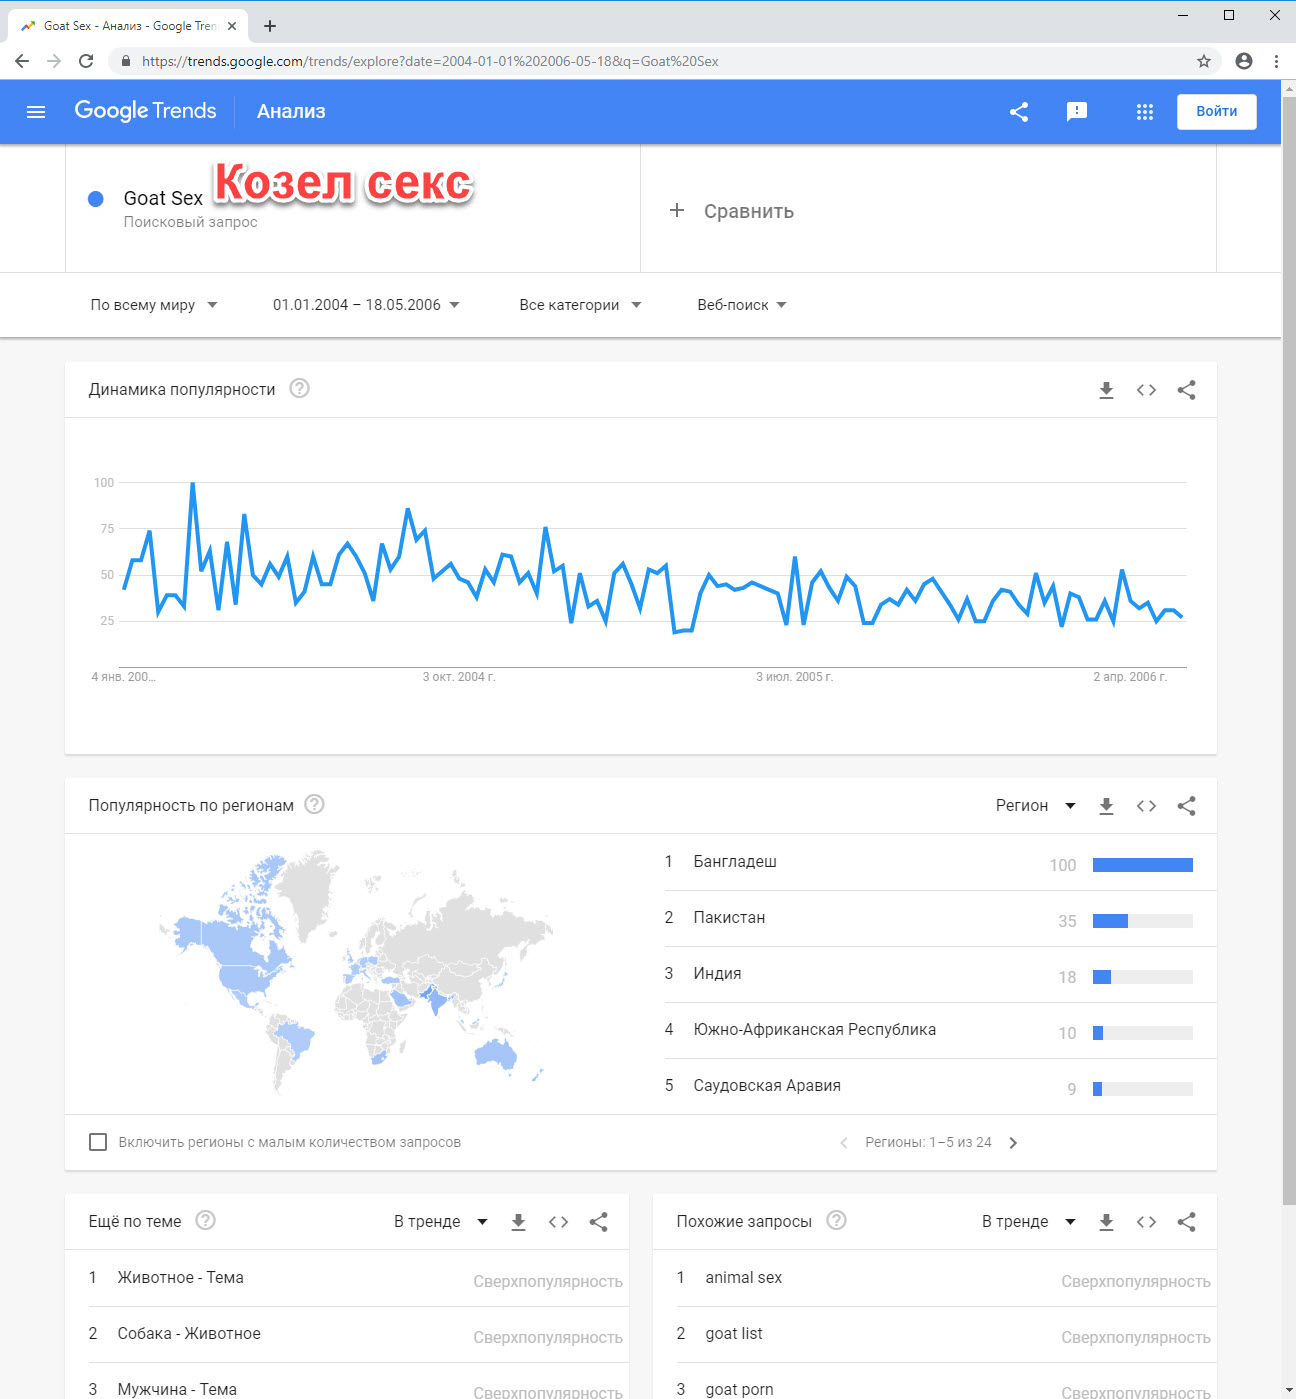Open the Chrome three-dot menu
Image resolution: width=1296 pixels, height=1399 pixels.
coord(1276,61)
